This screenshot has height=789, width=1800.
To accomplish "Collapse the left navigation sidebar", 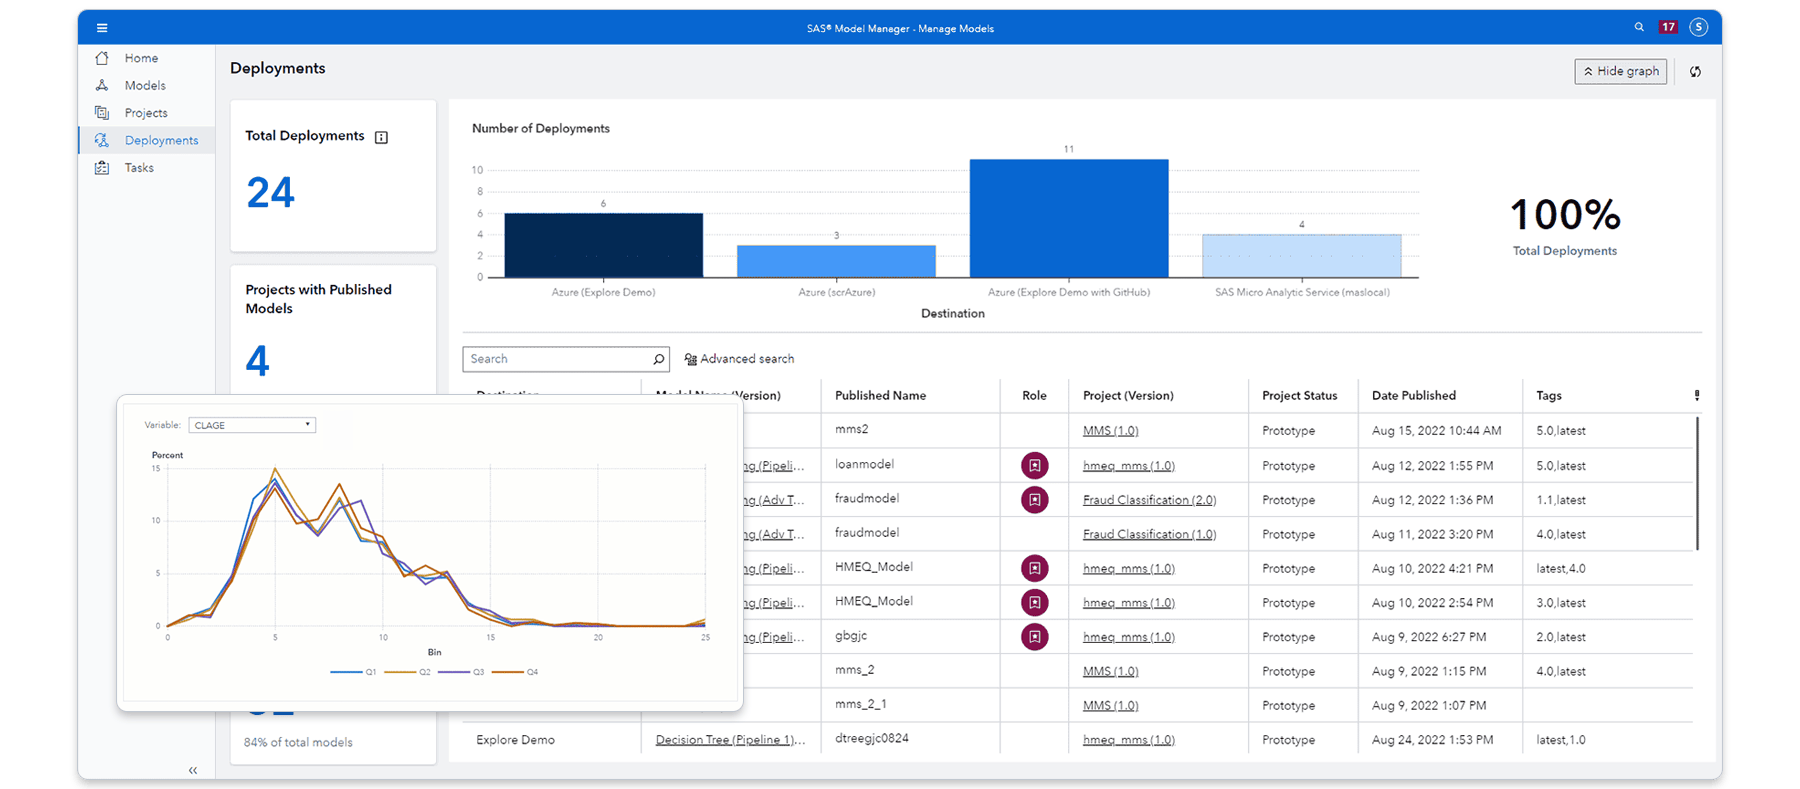I will (193, 770).
